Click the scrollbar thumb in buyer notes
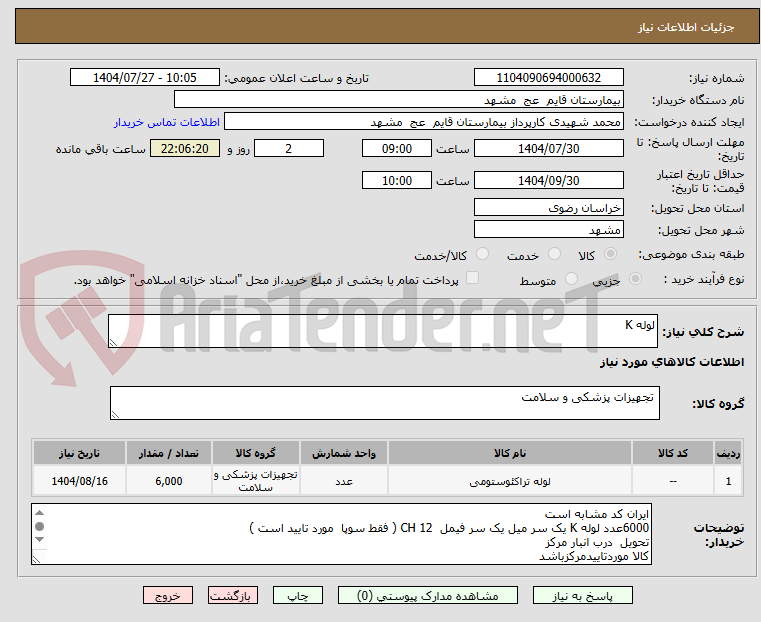 (40, 526)
